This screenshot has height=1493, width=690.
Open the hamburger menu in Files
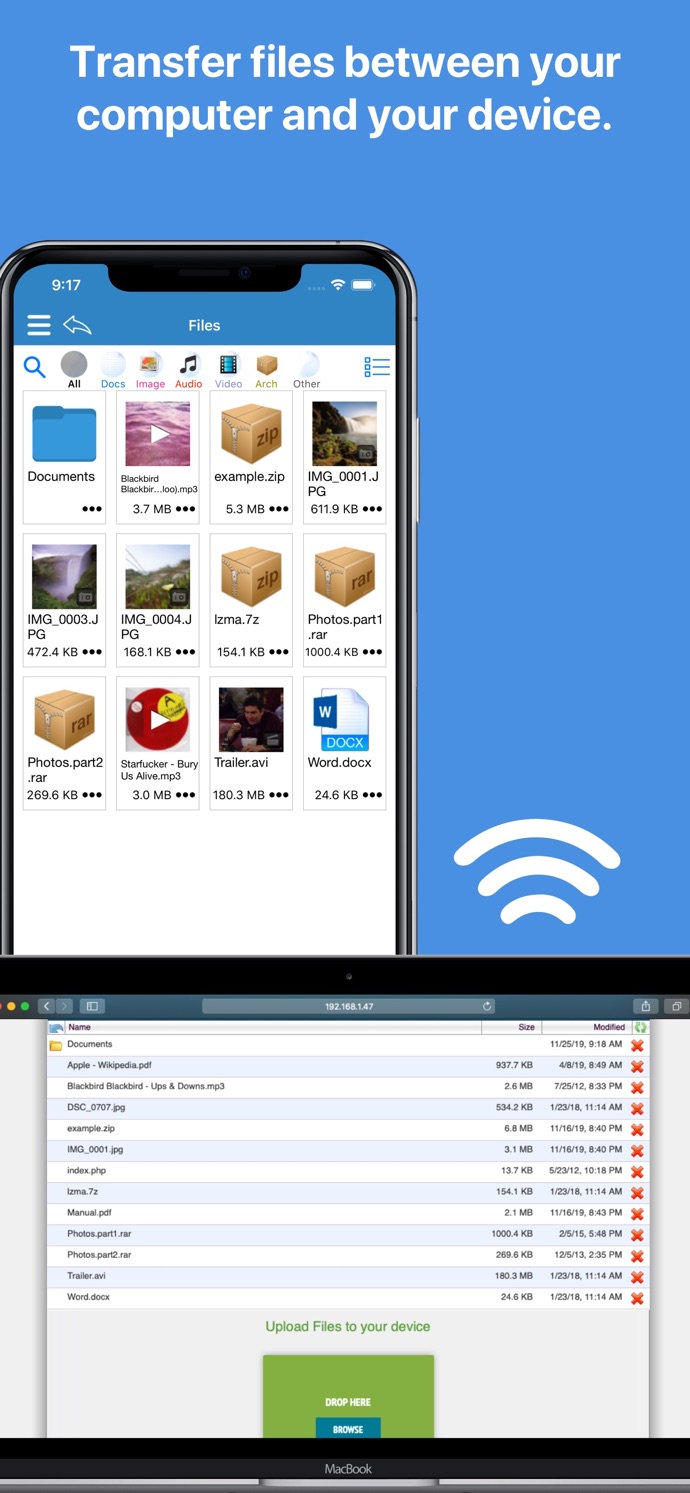pos(39,325)
